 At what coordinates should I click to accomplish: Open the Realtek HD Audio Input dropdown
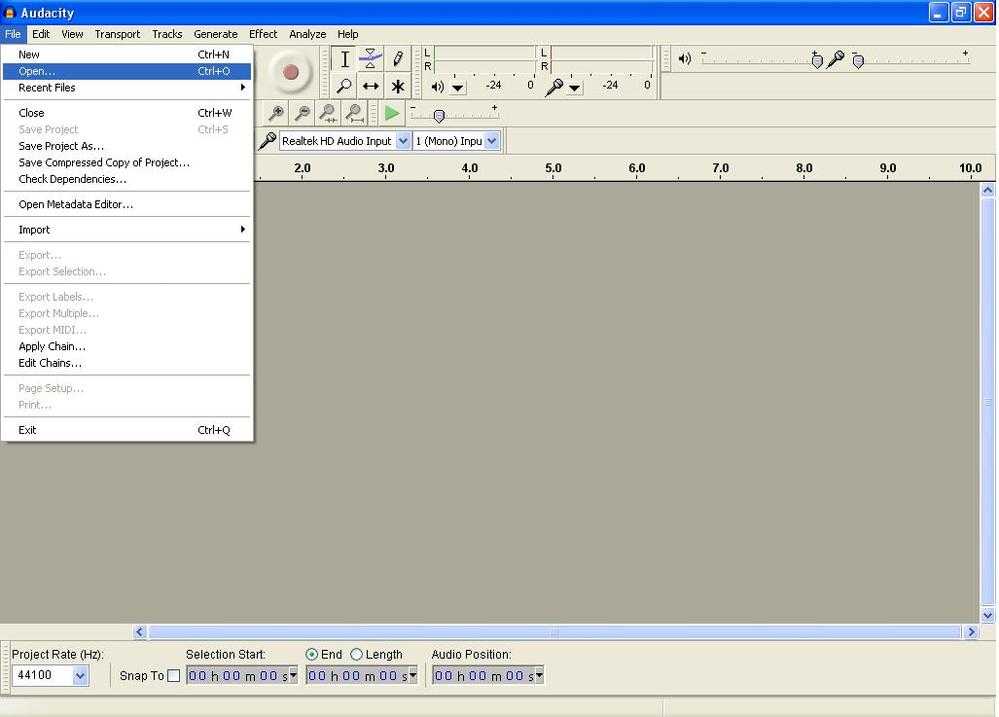[403, 141]
